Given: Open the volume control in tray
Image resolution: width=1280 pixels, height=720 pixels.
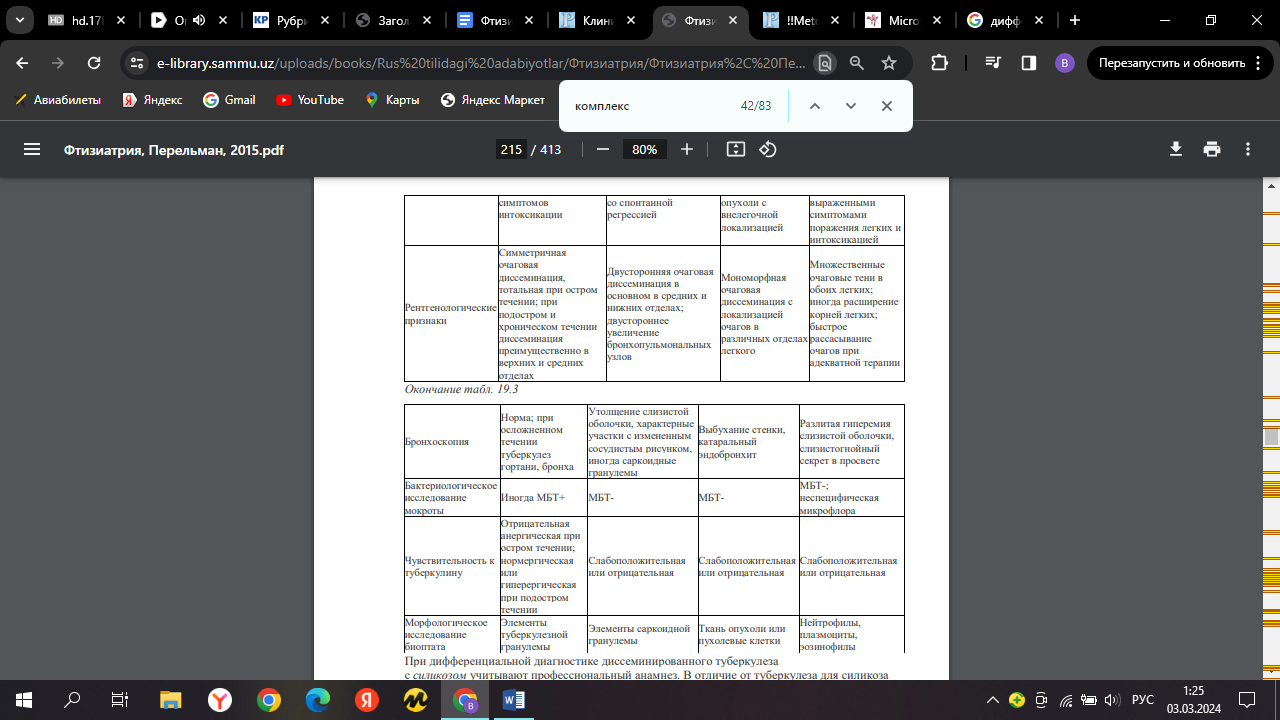Looking at the screenshot, I should (x=1113, y=700).
